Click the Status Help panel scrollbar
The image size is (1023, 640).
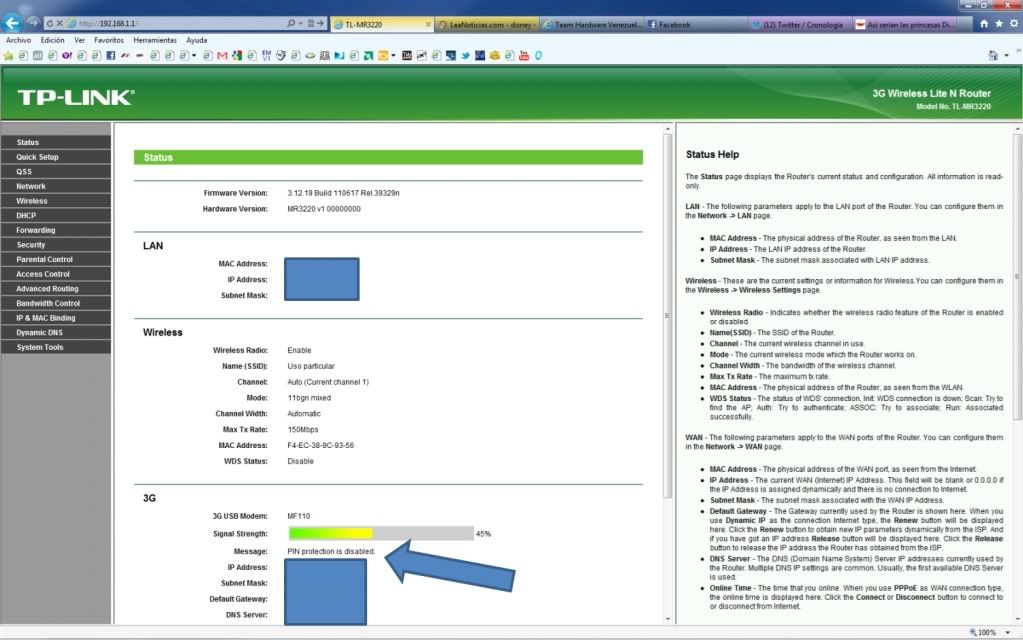(x=1018, y=277)
